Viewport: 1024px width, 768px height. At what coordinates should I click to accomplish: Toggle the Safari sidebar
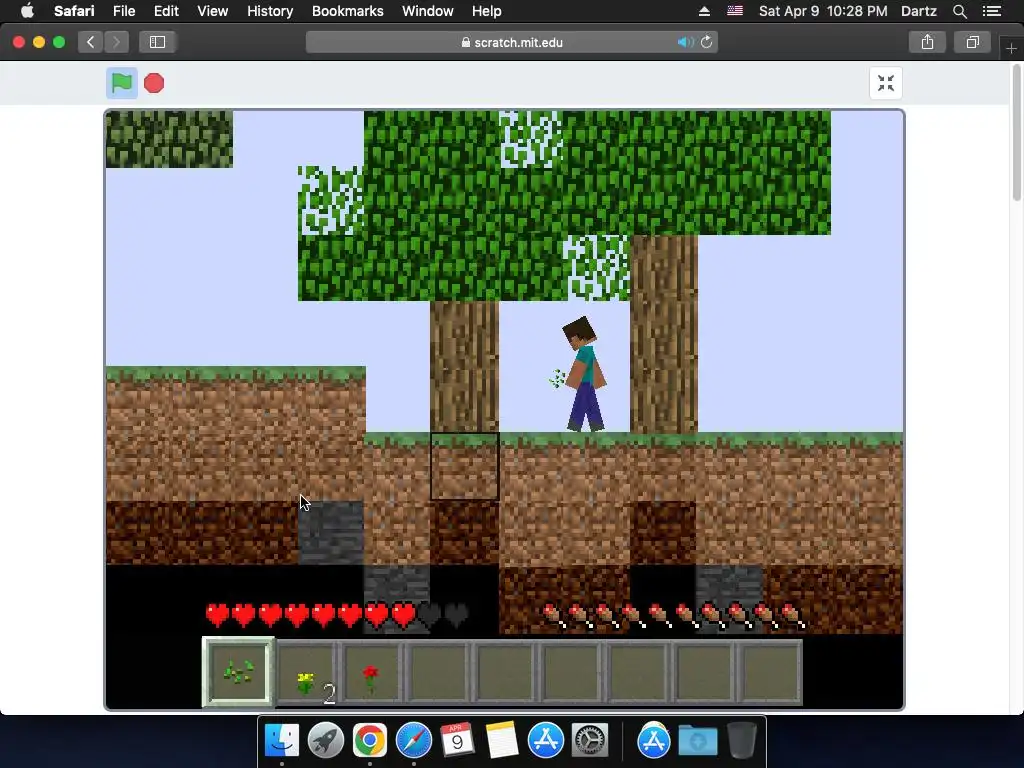157,42
